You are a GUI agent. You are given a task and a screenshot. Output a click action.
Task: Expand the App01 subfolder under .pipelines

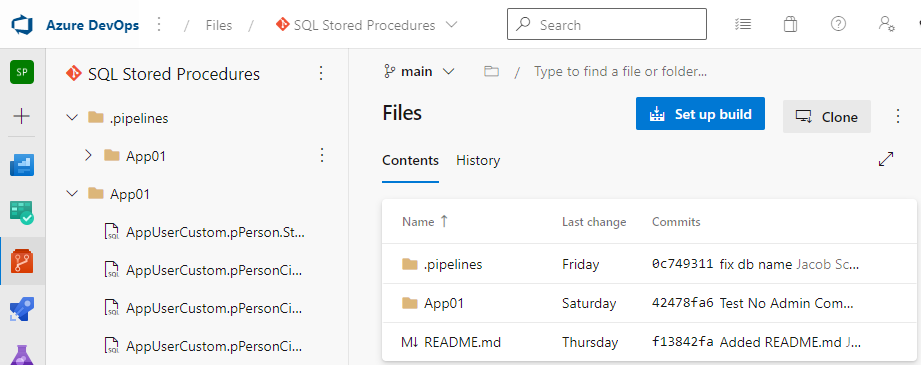89,155
